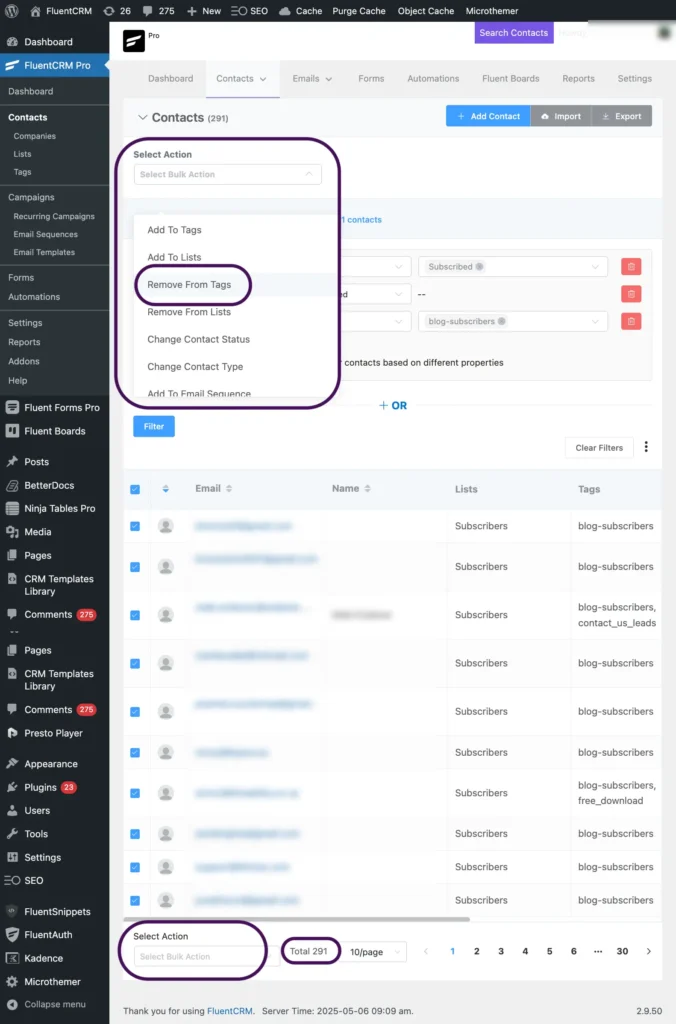Delete the blog-subscribers filter row with the red trash icon
This screenshot has width=676, height=1024.
[x=631, y=321]
